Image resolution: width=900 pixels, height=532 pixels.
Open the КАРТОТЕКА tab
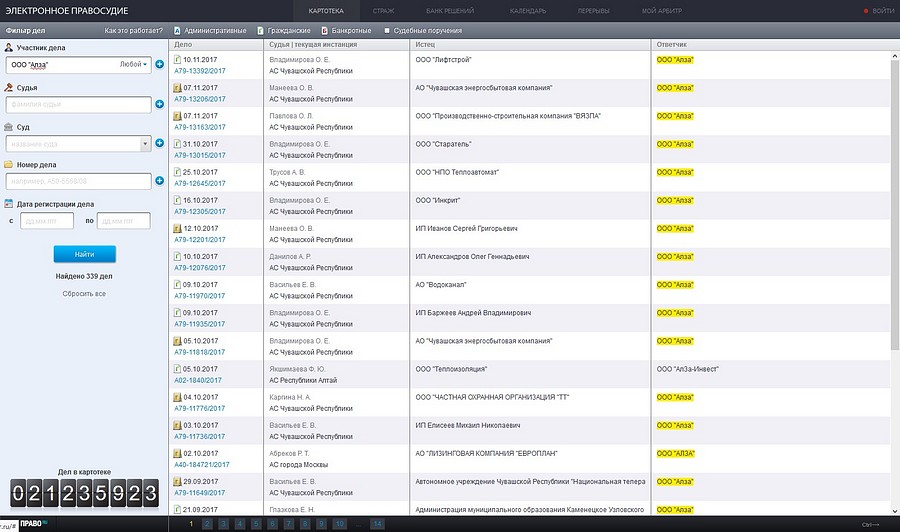click(x=326, y=11)
